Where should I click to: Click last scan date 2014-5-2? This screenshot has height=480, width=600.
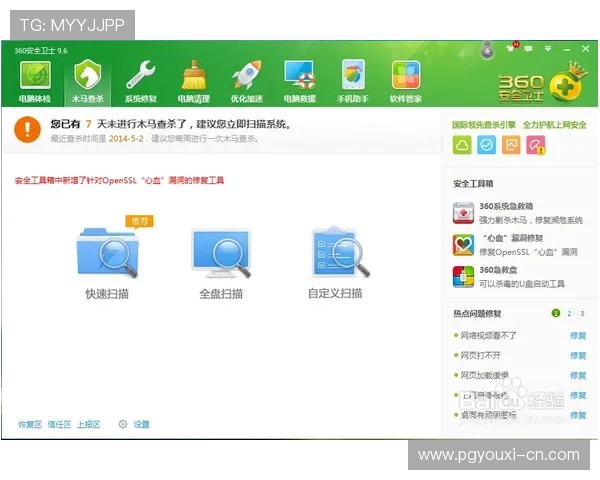[x=126, y=139]
